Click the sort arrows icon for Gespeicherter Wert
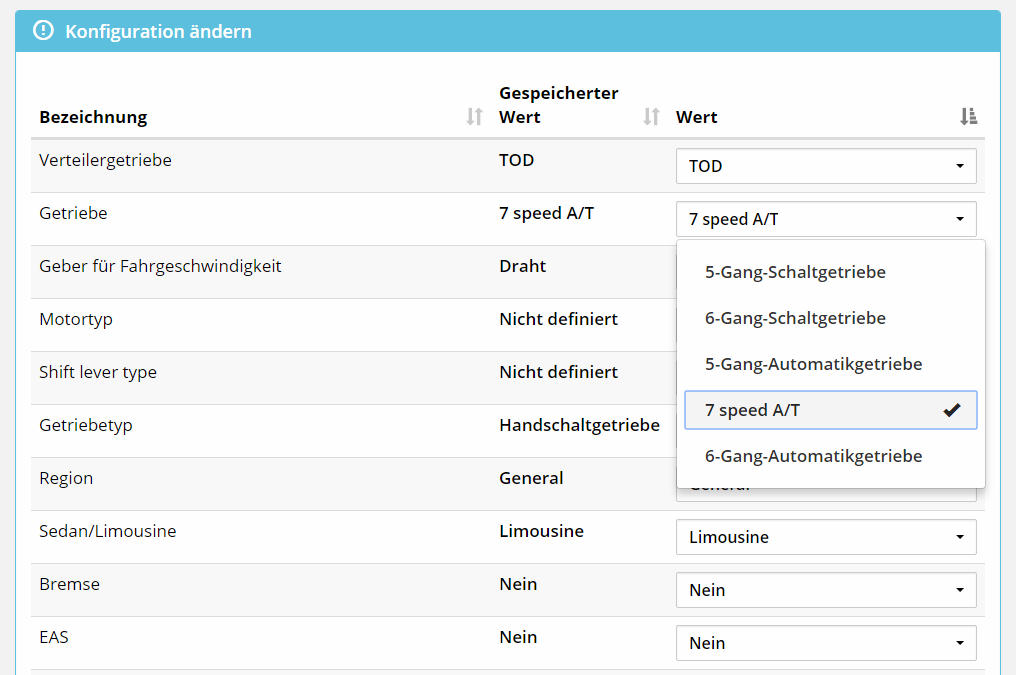The height and width of the screenshot is (675, 1016). 651,117
